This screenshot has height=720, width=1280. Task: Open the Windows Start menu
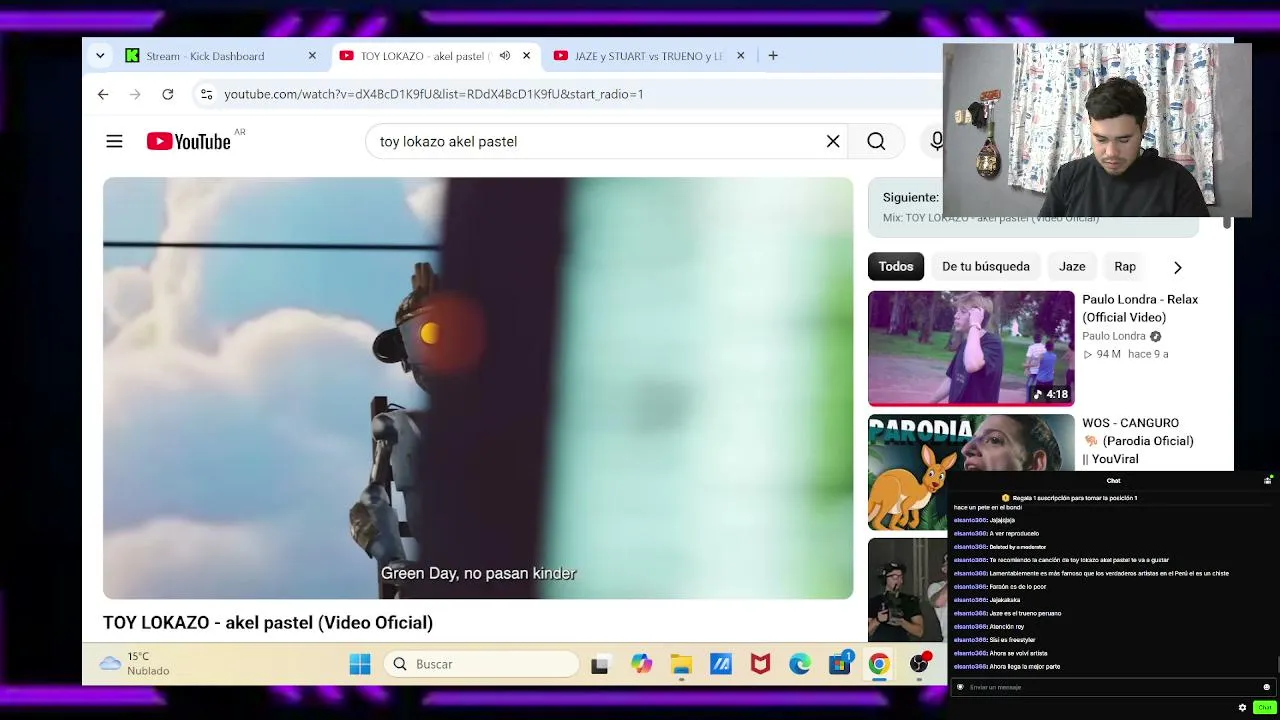pyautogui.click(x=360, y=664)
